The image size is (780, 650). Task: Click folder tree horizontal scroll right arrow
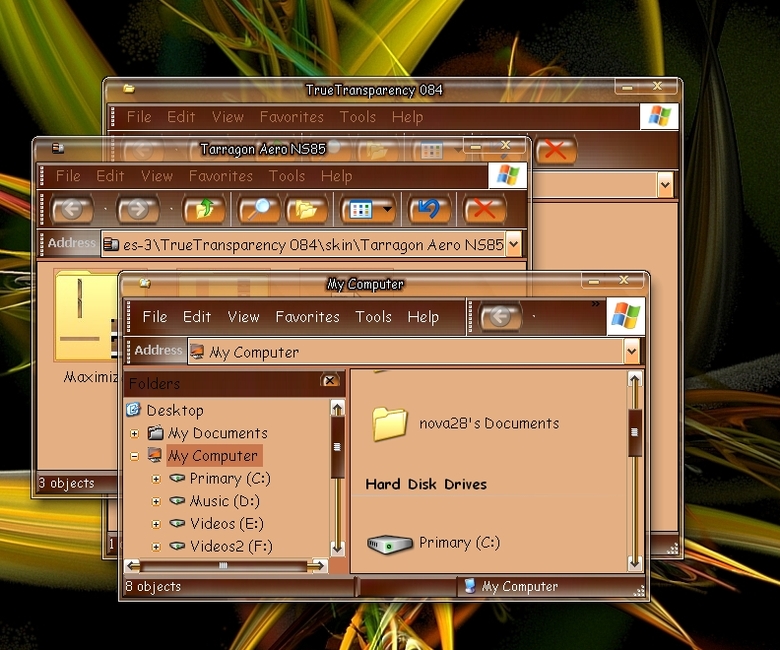point(317,565)
